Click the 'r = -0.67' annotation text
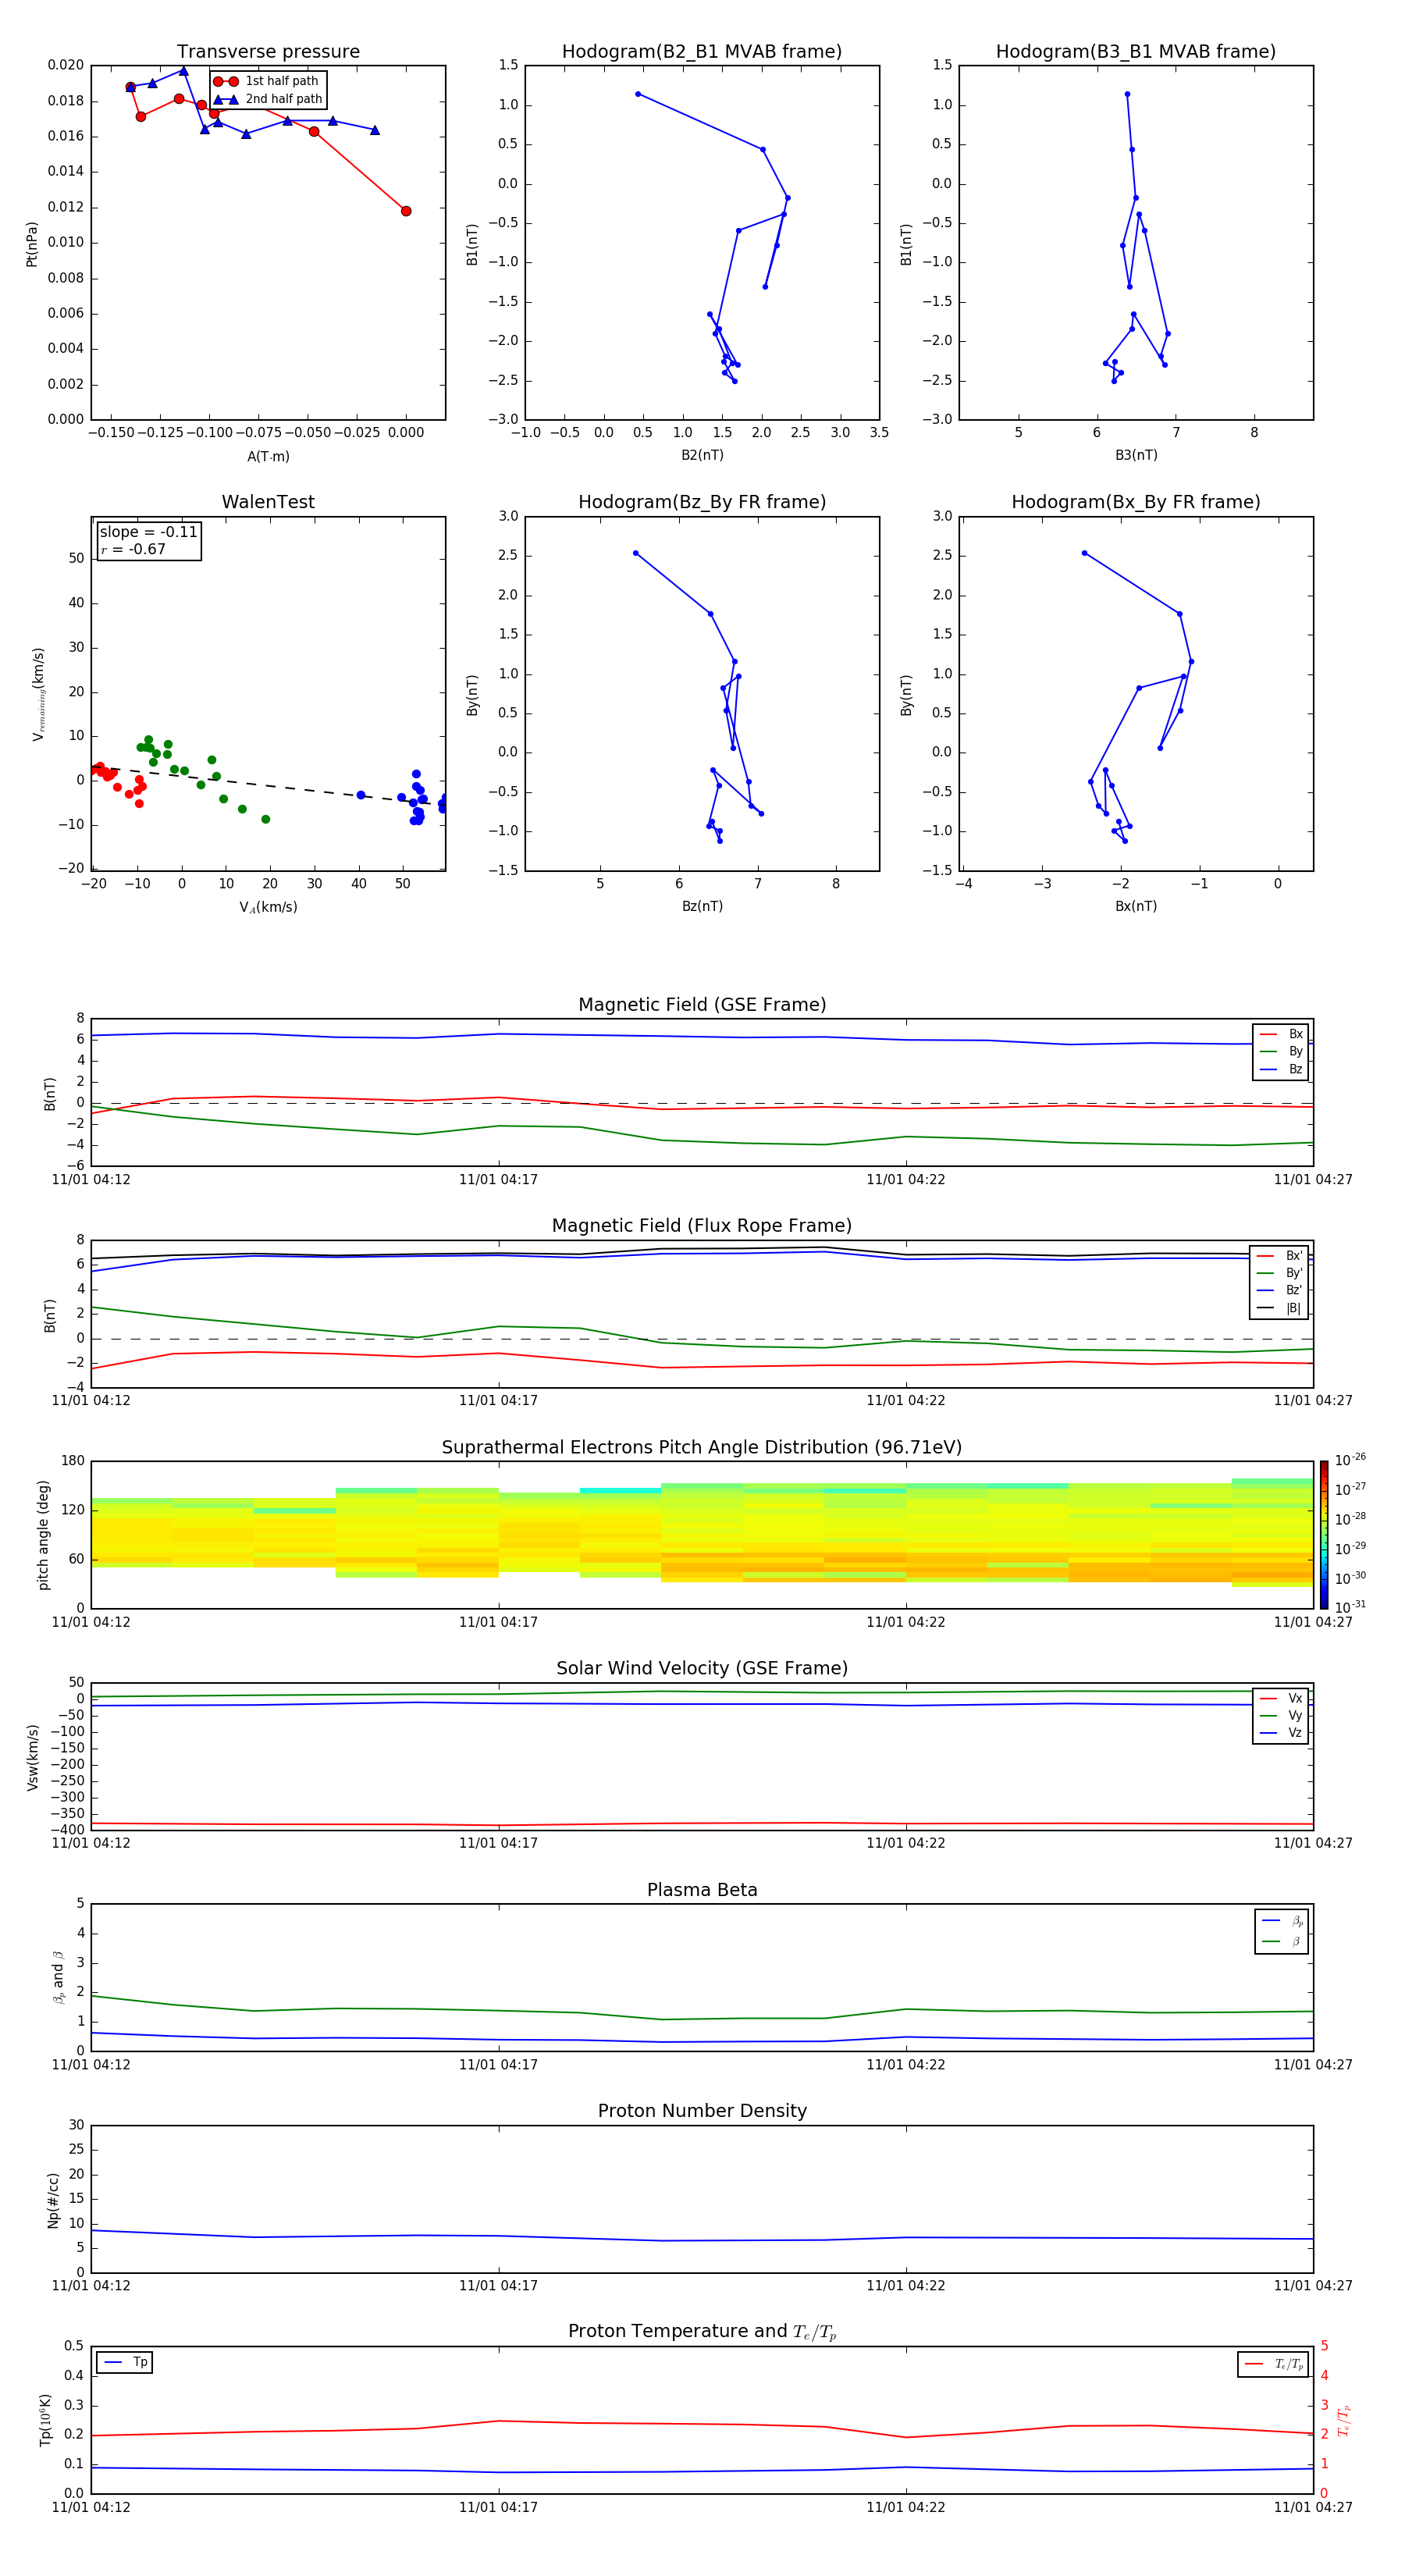This screenshot has width=1405, height=2576. (133, 549)
